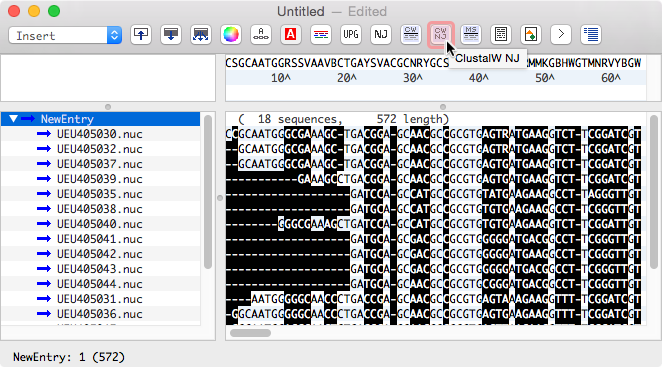Collapse the NewEntry disclosure triangle

click(13, 119)
